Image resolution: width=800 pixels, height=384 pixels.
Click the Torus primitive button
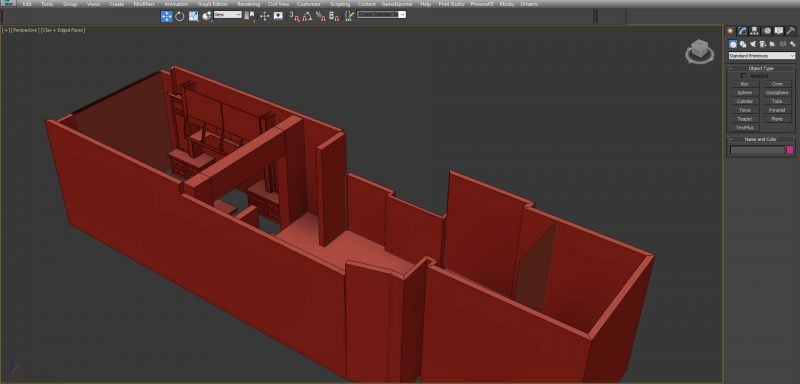(x=745, y=110)
